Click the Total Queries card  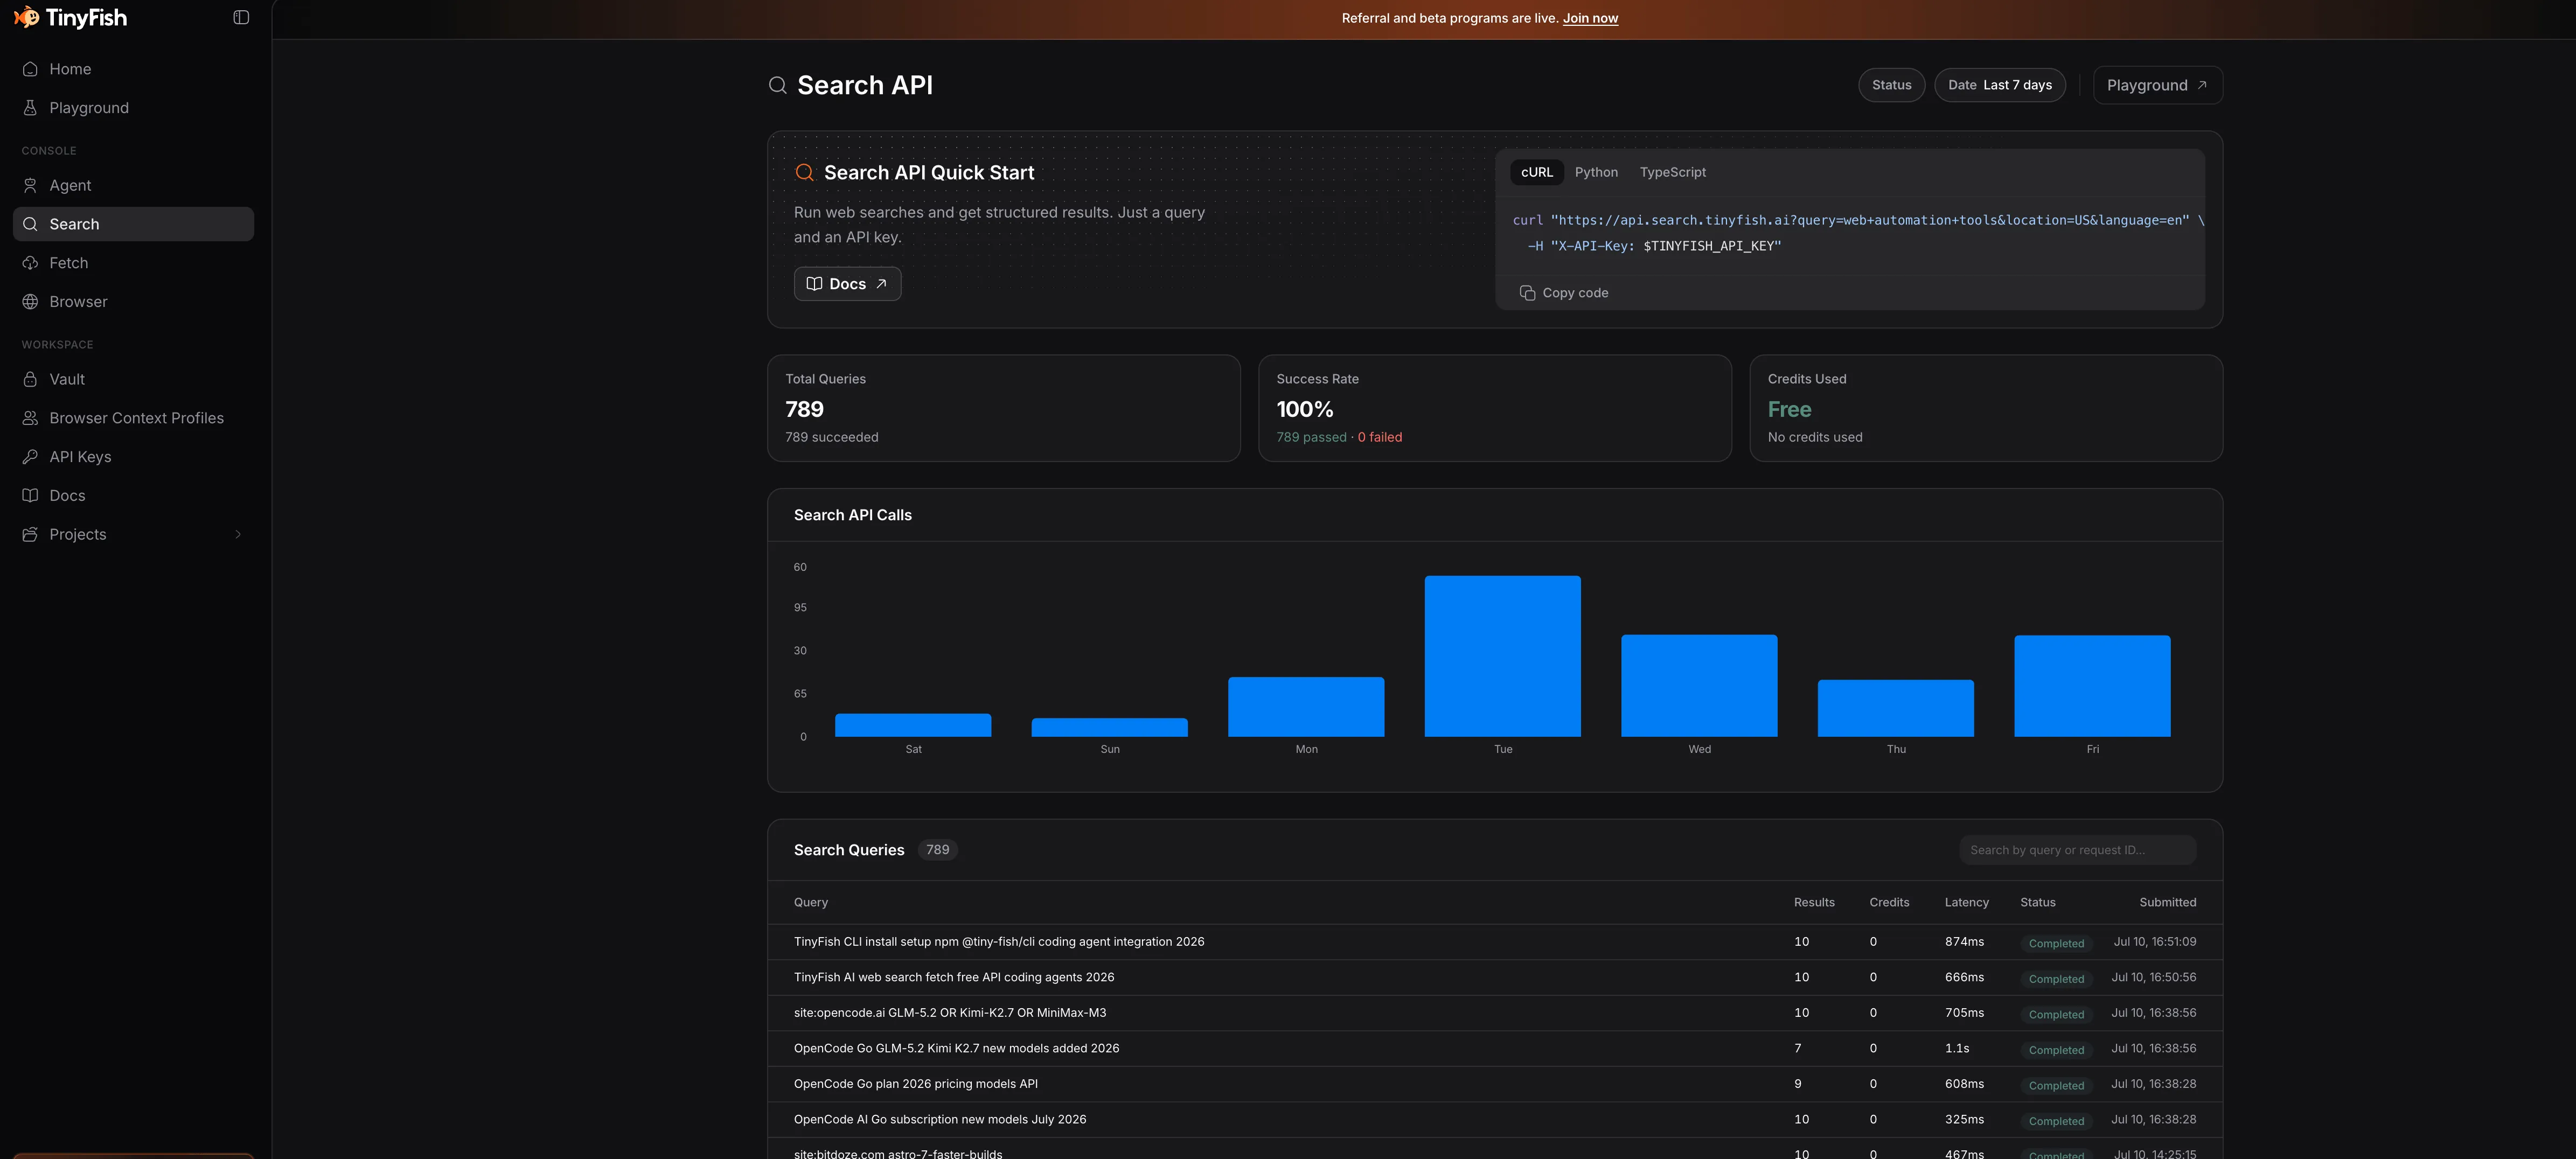(x=1003, y=408)
